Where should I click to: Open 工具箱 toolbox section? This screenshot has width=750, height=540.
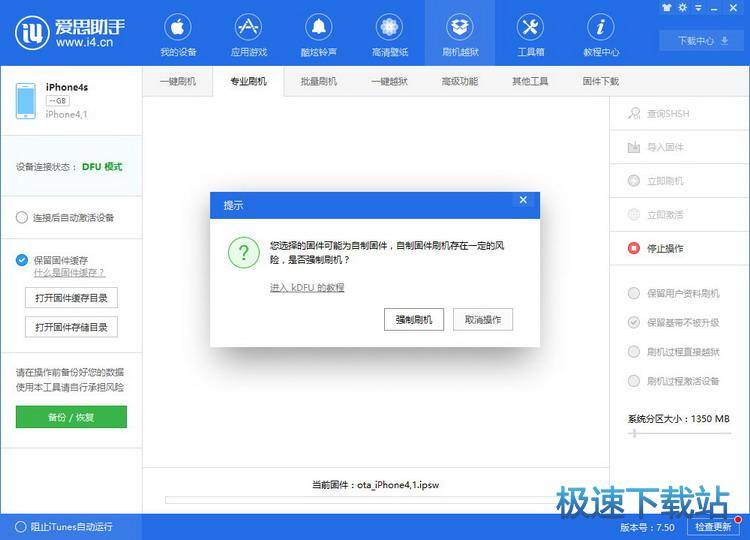coord(530,35)
